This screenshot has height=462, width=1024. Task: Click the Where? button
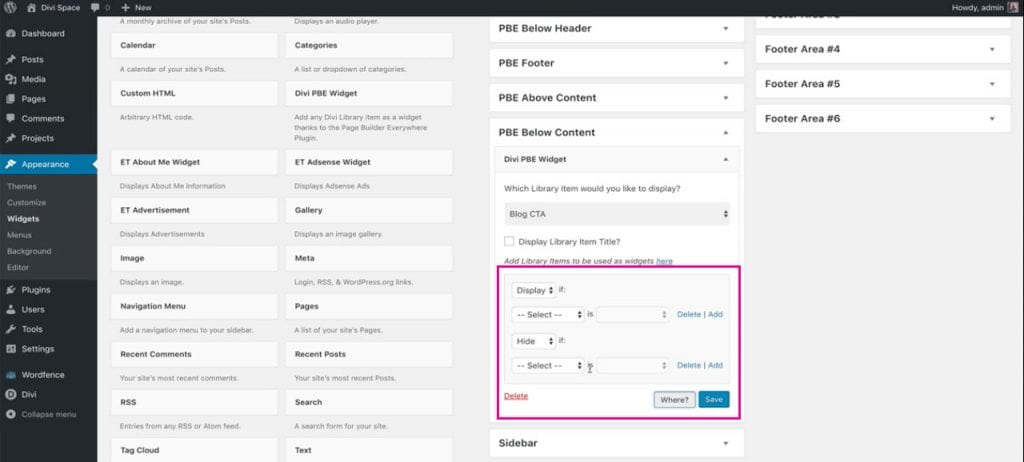point(675,399)
